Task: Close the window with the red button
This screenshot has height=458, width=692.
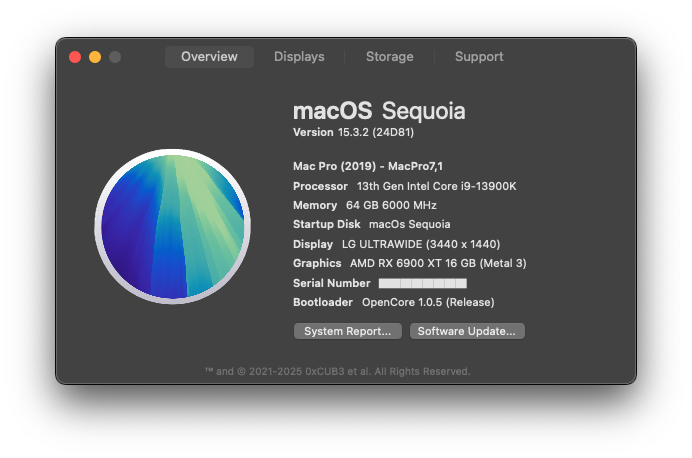Action: click(x=75, y=57)
